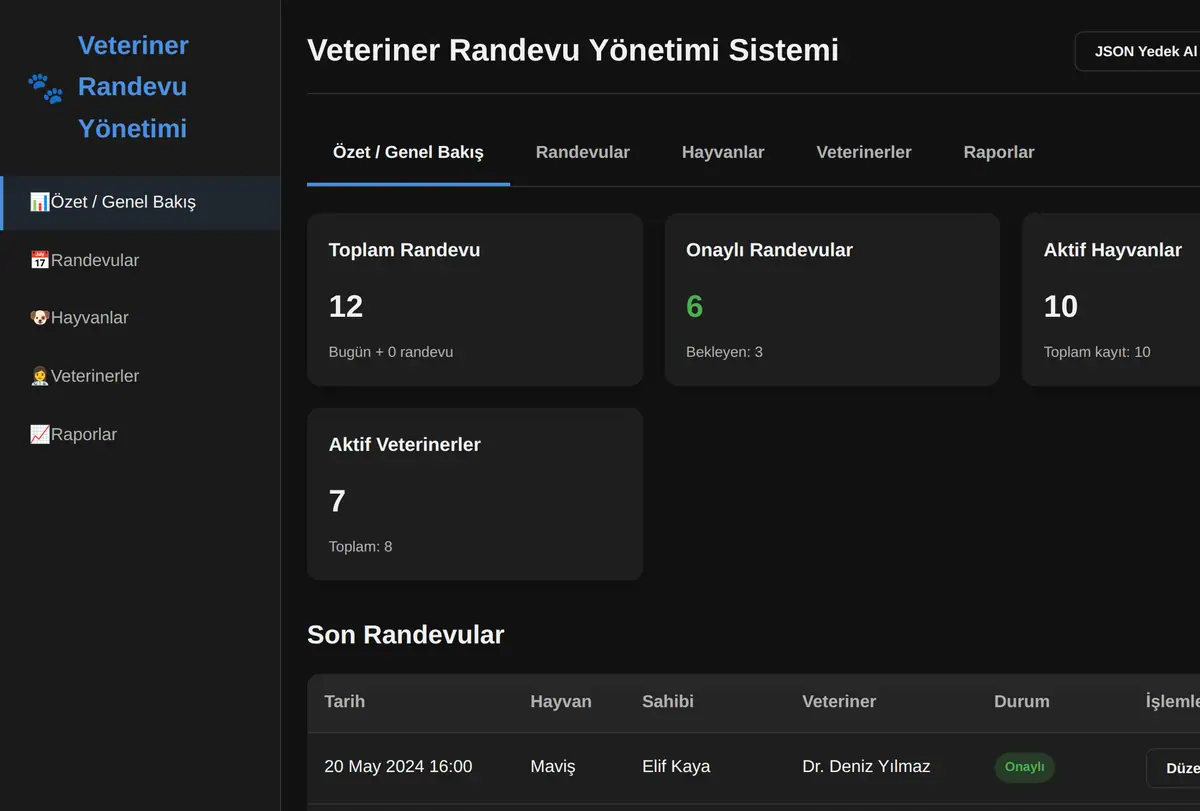The image size is (1200, 811).
Task: Open Hayvanlar in the sidebar
Action: pyautogui.click(x=140, y=318)
